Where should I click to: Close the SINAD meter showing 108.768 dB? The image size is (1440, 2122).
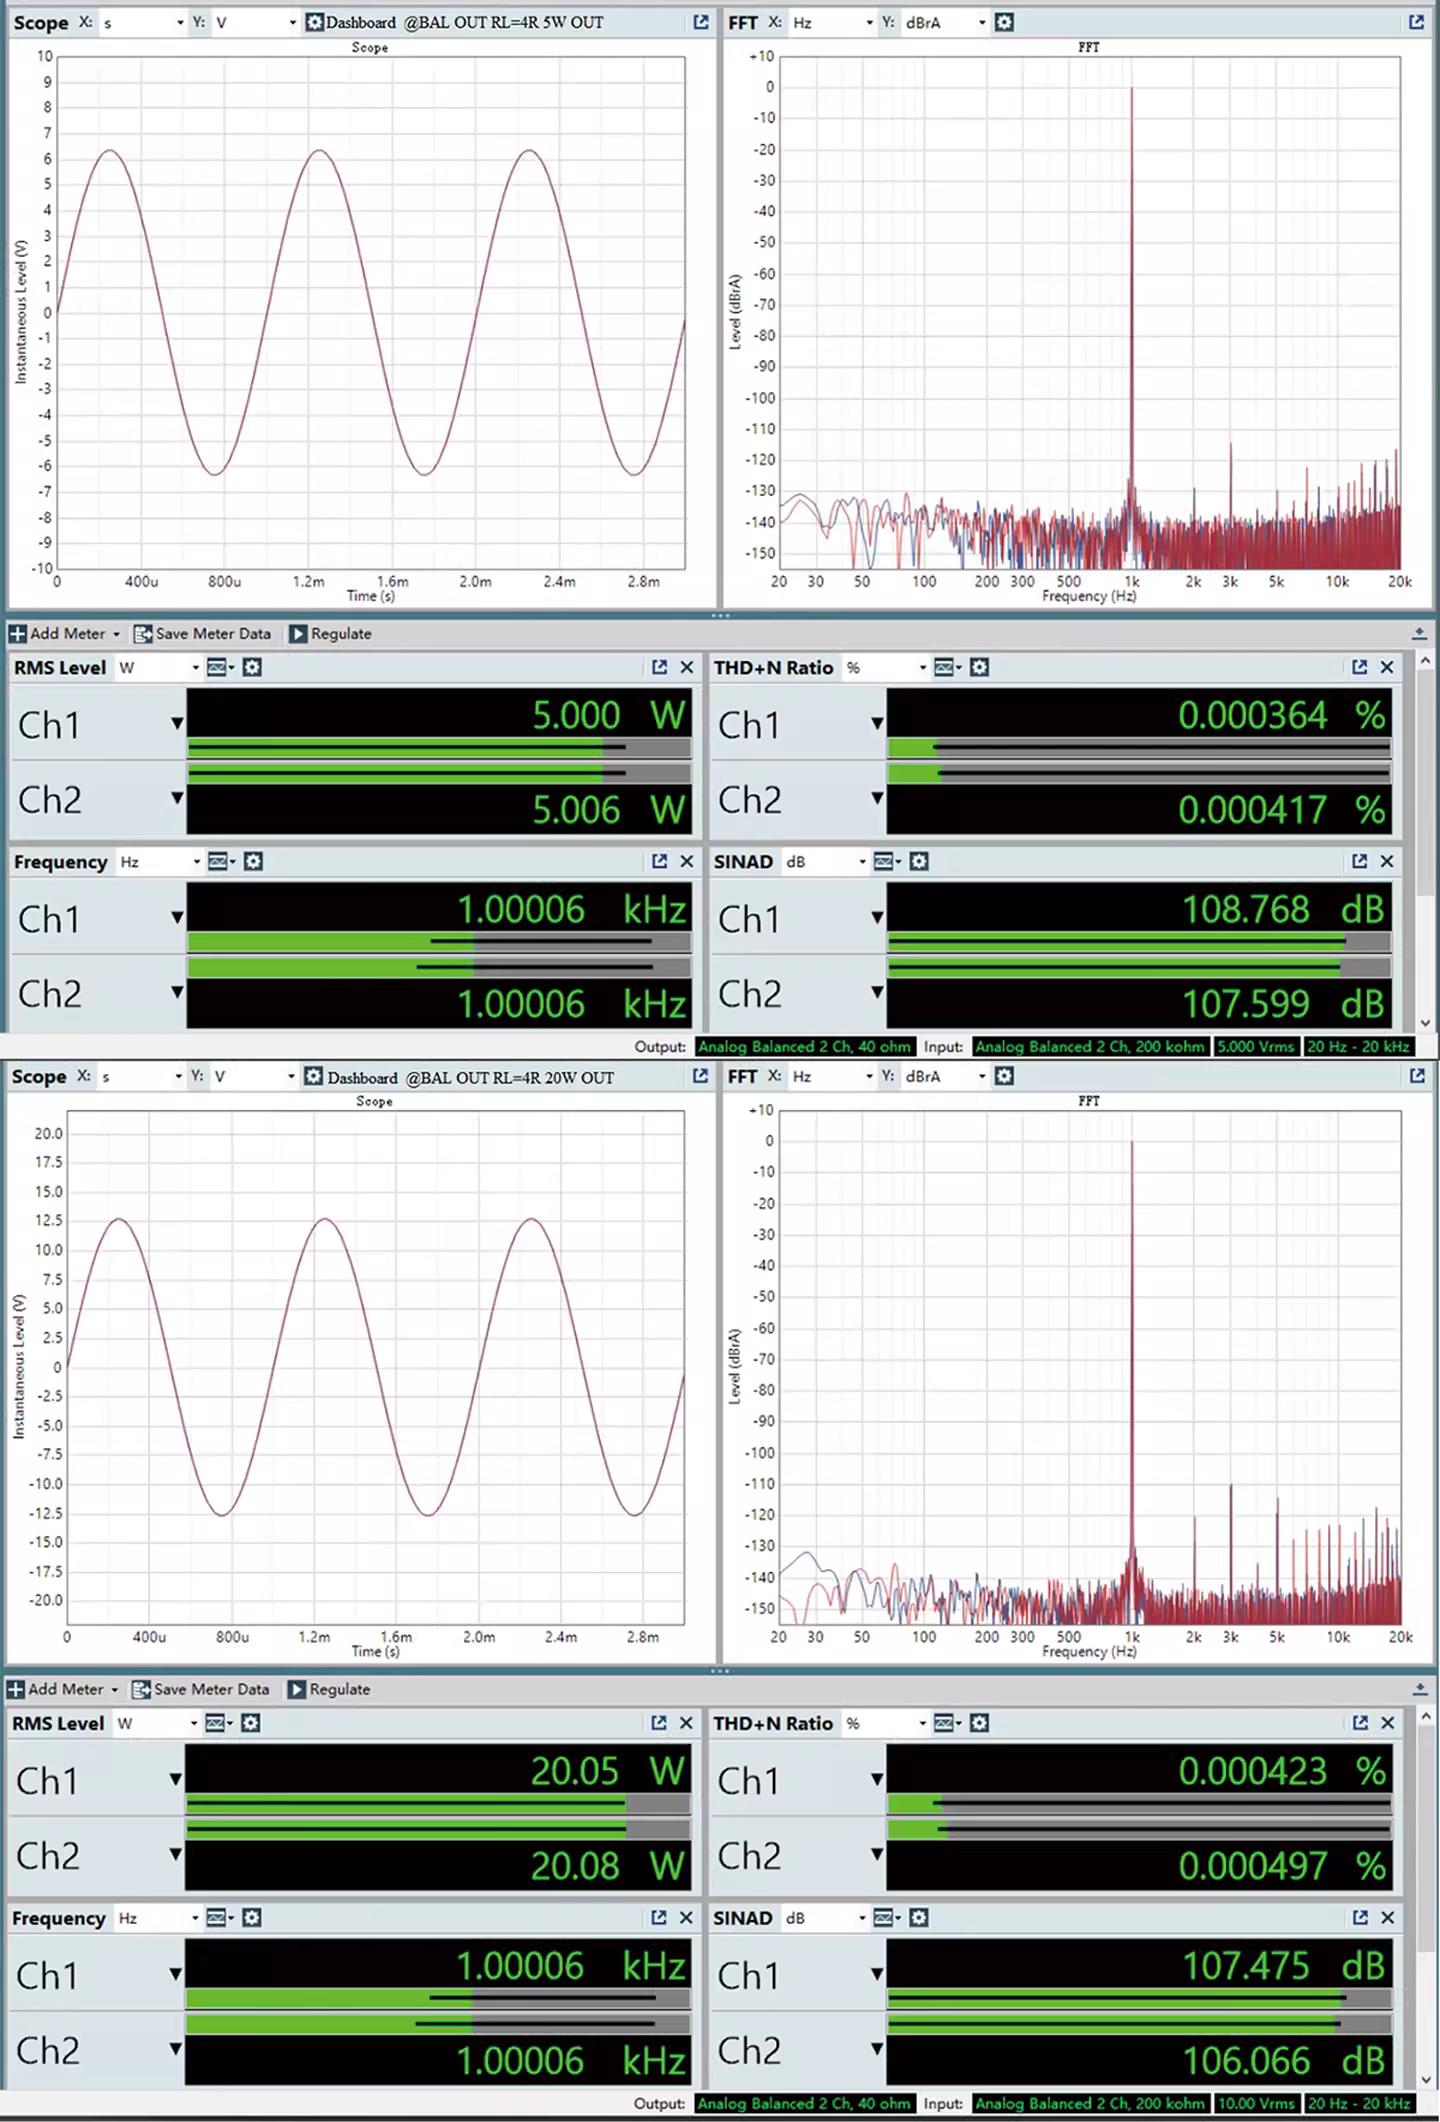pos(1387,861)
